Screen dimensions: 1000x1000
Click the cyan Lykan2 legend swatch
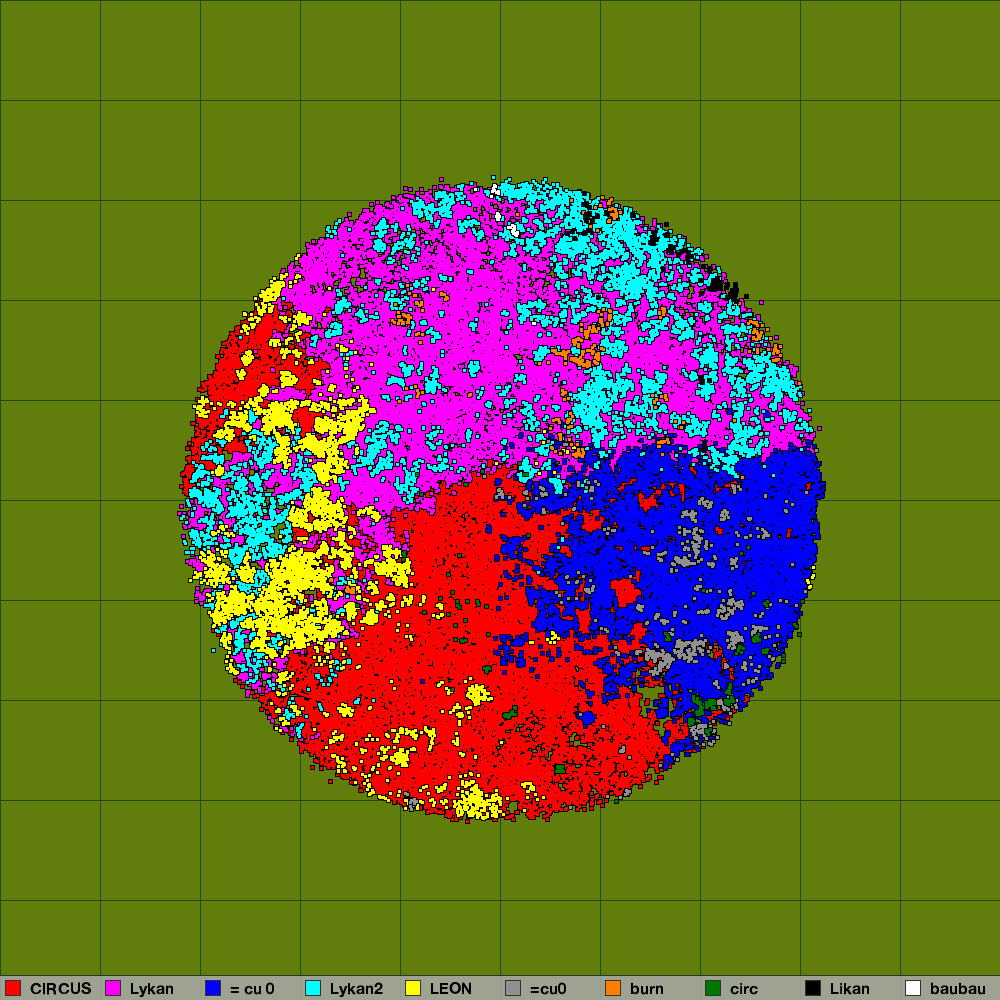[313, 988]
